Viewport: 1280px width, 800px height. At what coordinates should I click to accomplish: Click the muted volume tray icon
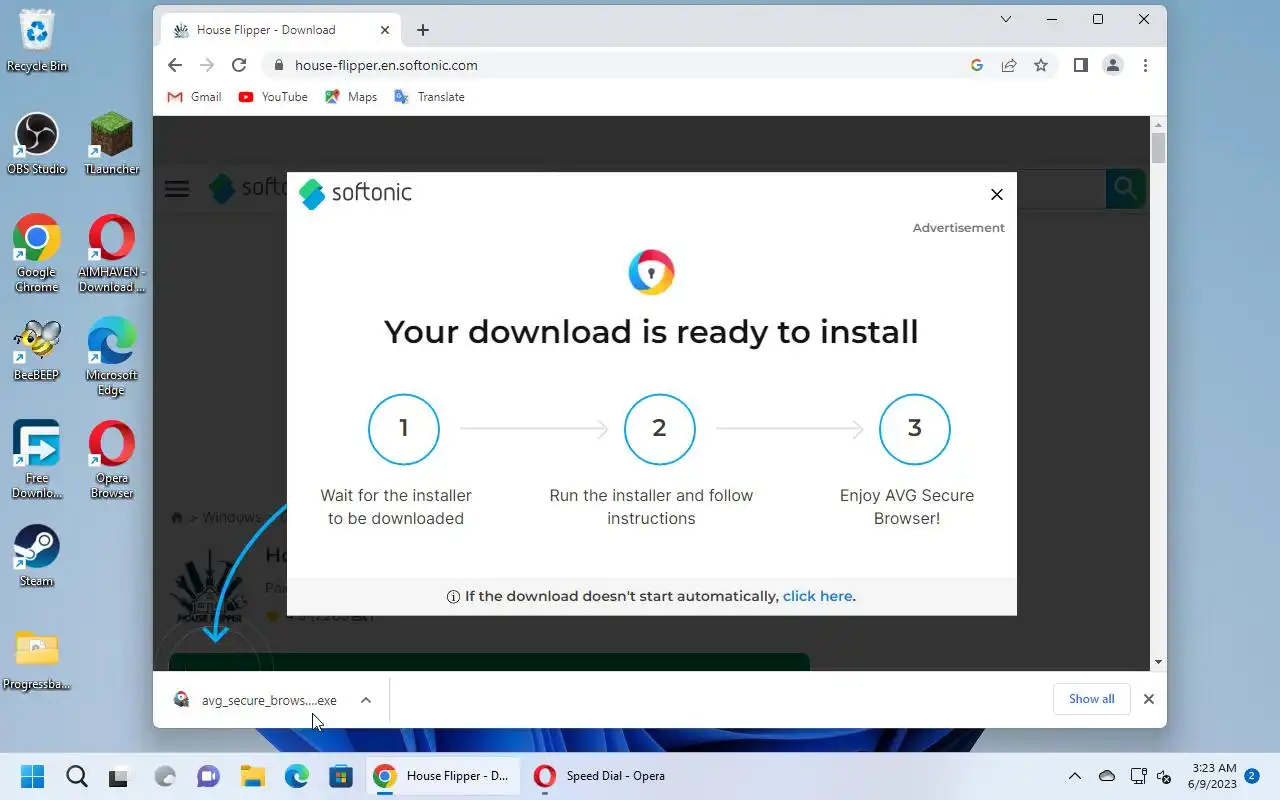pos(1164,776)
